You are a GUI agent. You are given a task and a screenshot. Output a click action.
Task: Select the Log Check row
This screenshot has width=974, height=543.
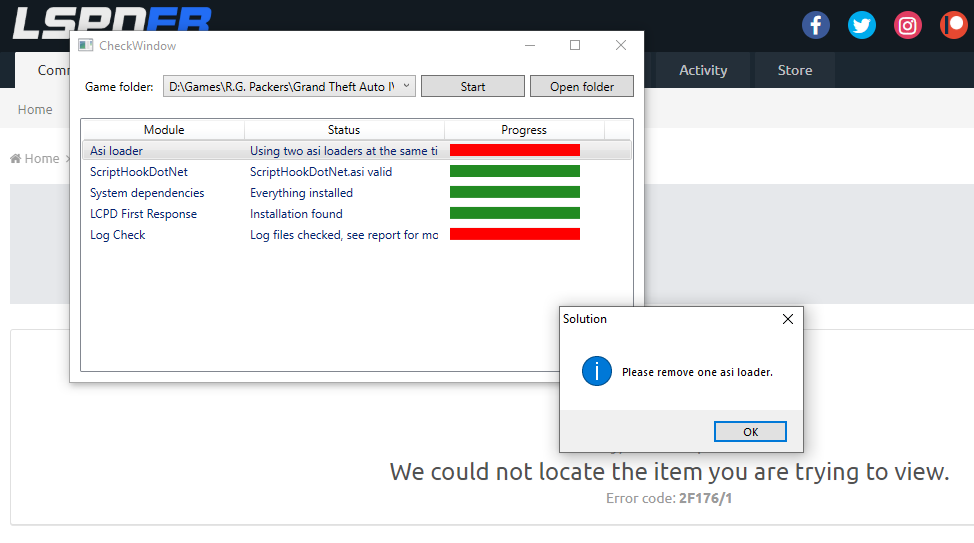pyautogui.click(x=357, y=235)
